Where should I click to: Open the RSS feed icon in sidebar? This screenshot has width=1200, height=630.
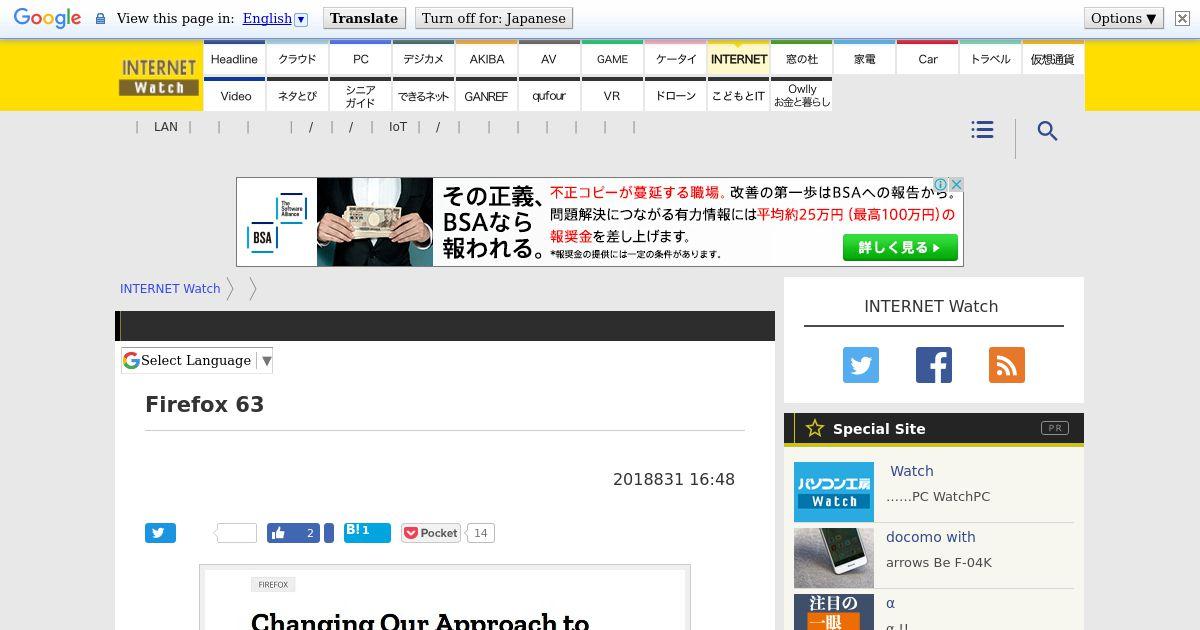[1007, 365]
